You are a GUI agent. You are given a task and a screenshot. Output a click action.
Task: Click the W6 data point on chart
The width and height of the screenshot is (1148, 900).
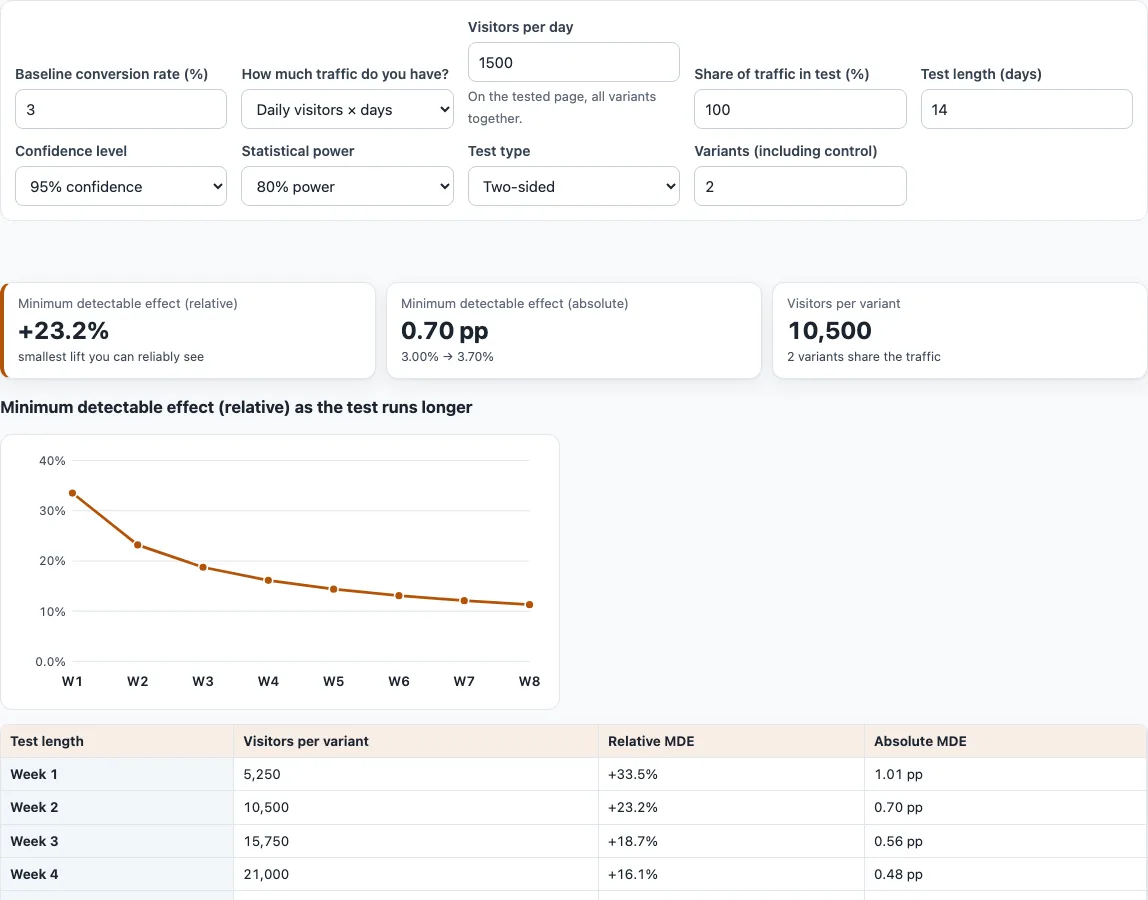[x=399, y=595]
